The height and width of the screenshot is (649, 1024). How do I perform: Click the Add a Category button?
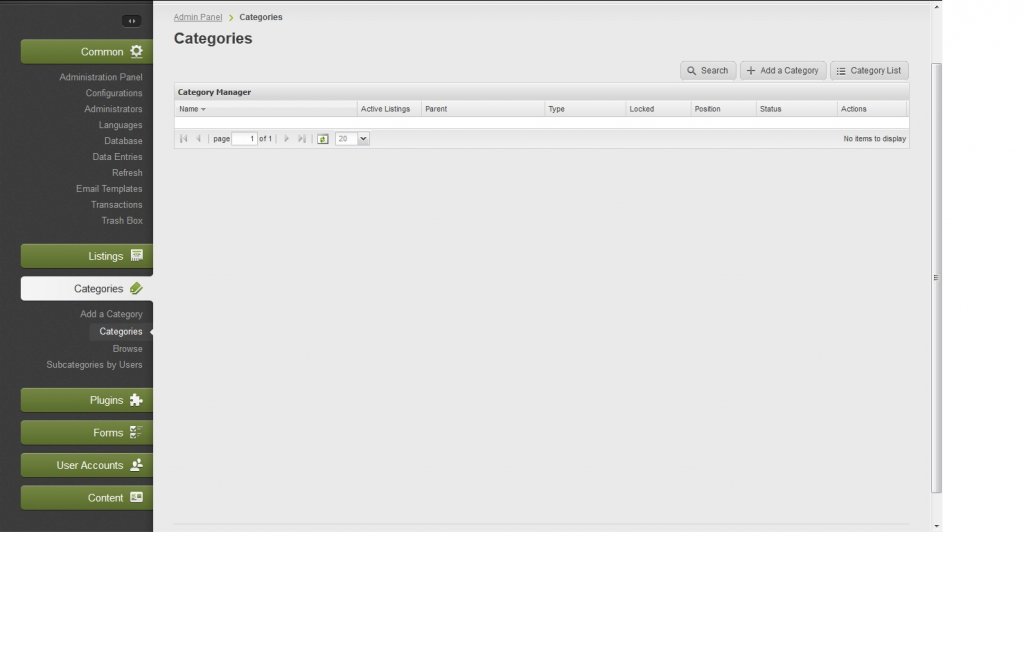pos(783,71)
